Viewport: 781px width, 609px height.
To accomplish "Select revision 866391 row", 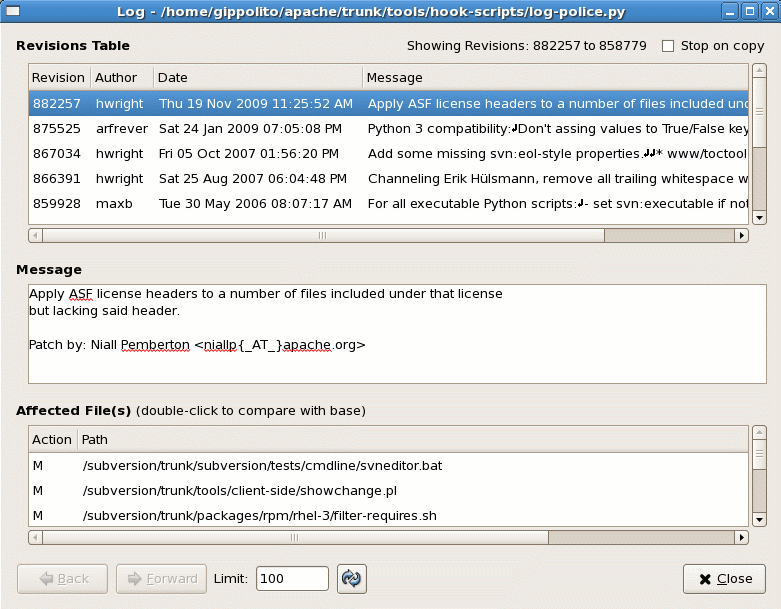I will (x=389, y=178).
